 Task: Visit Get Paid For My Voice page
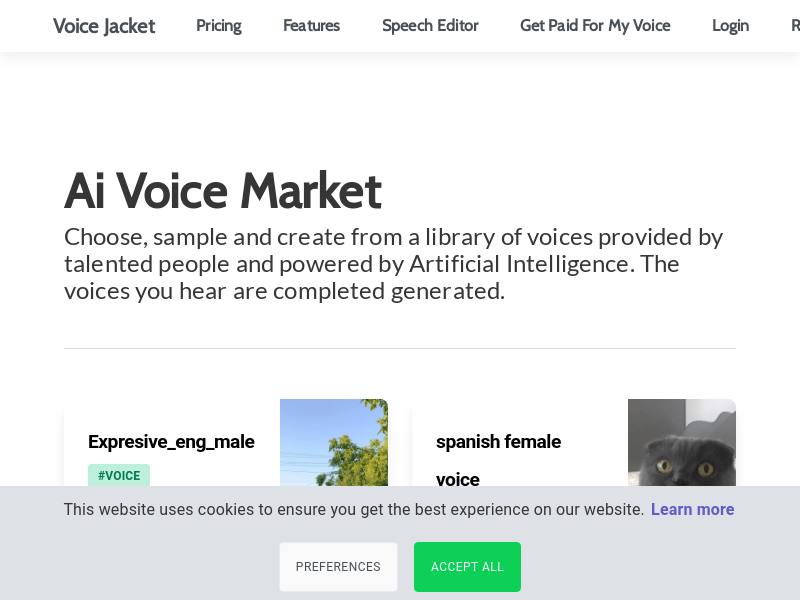[595, 26]
